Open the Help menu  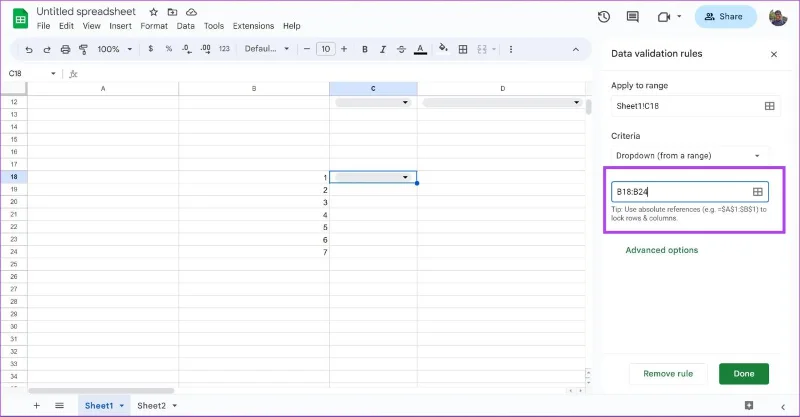292,26
